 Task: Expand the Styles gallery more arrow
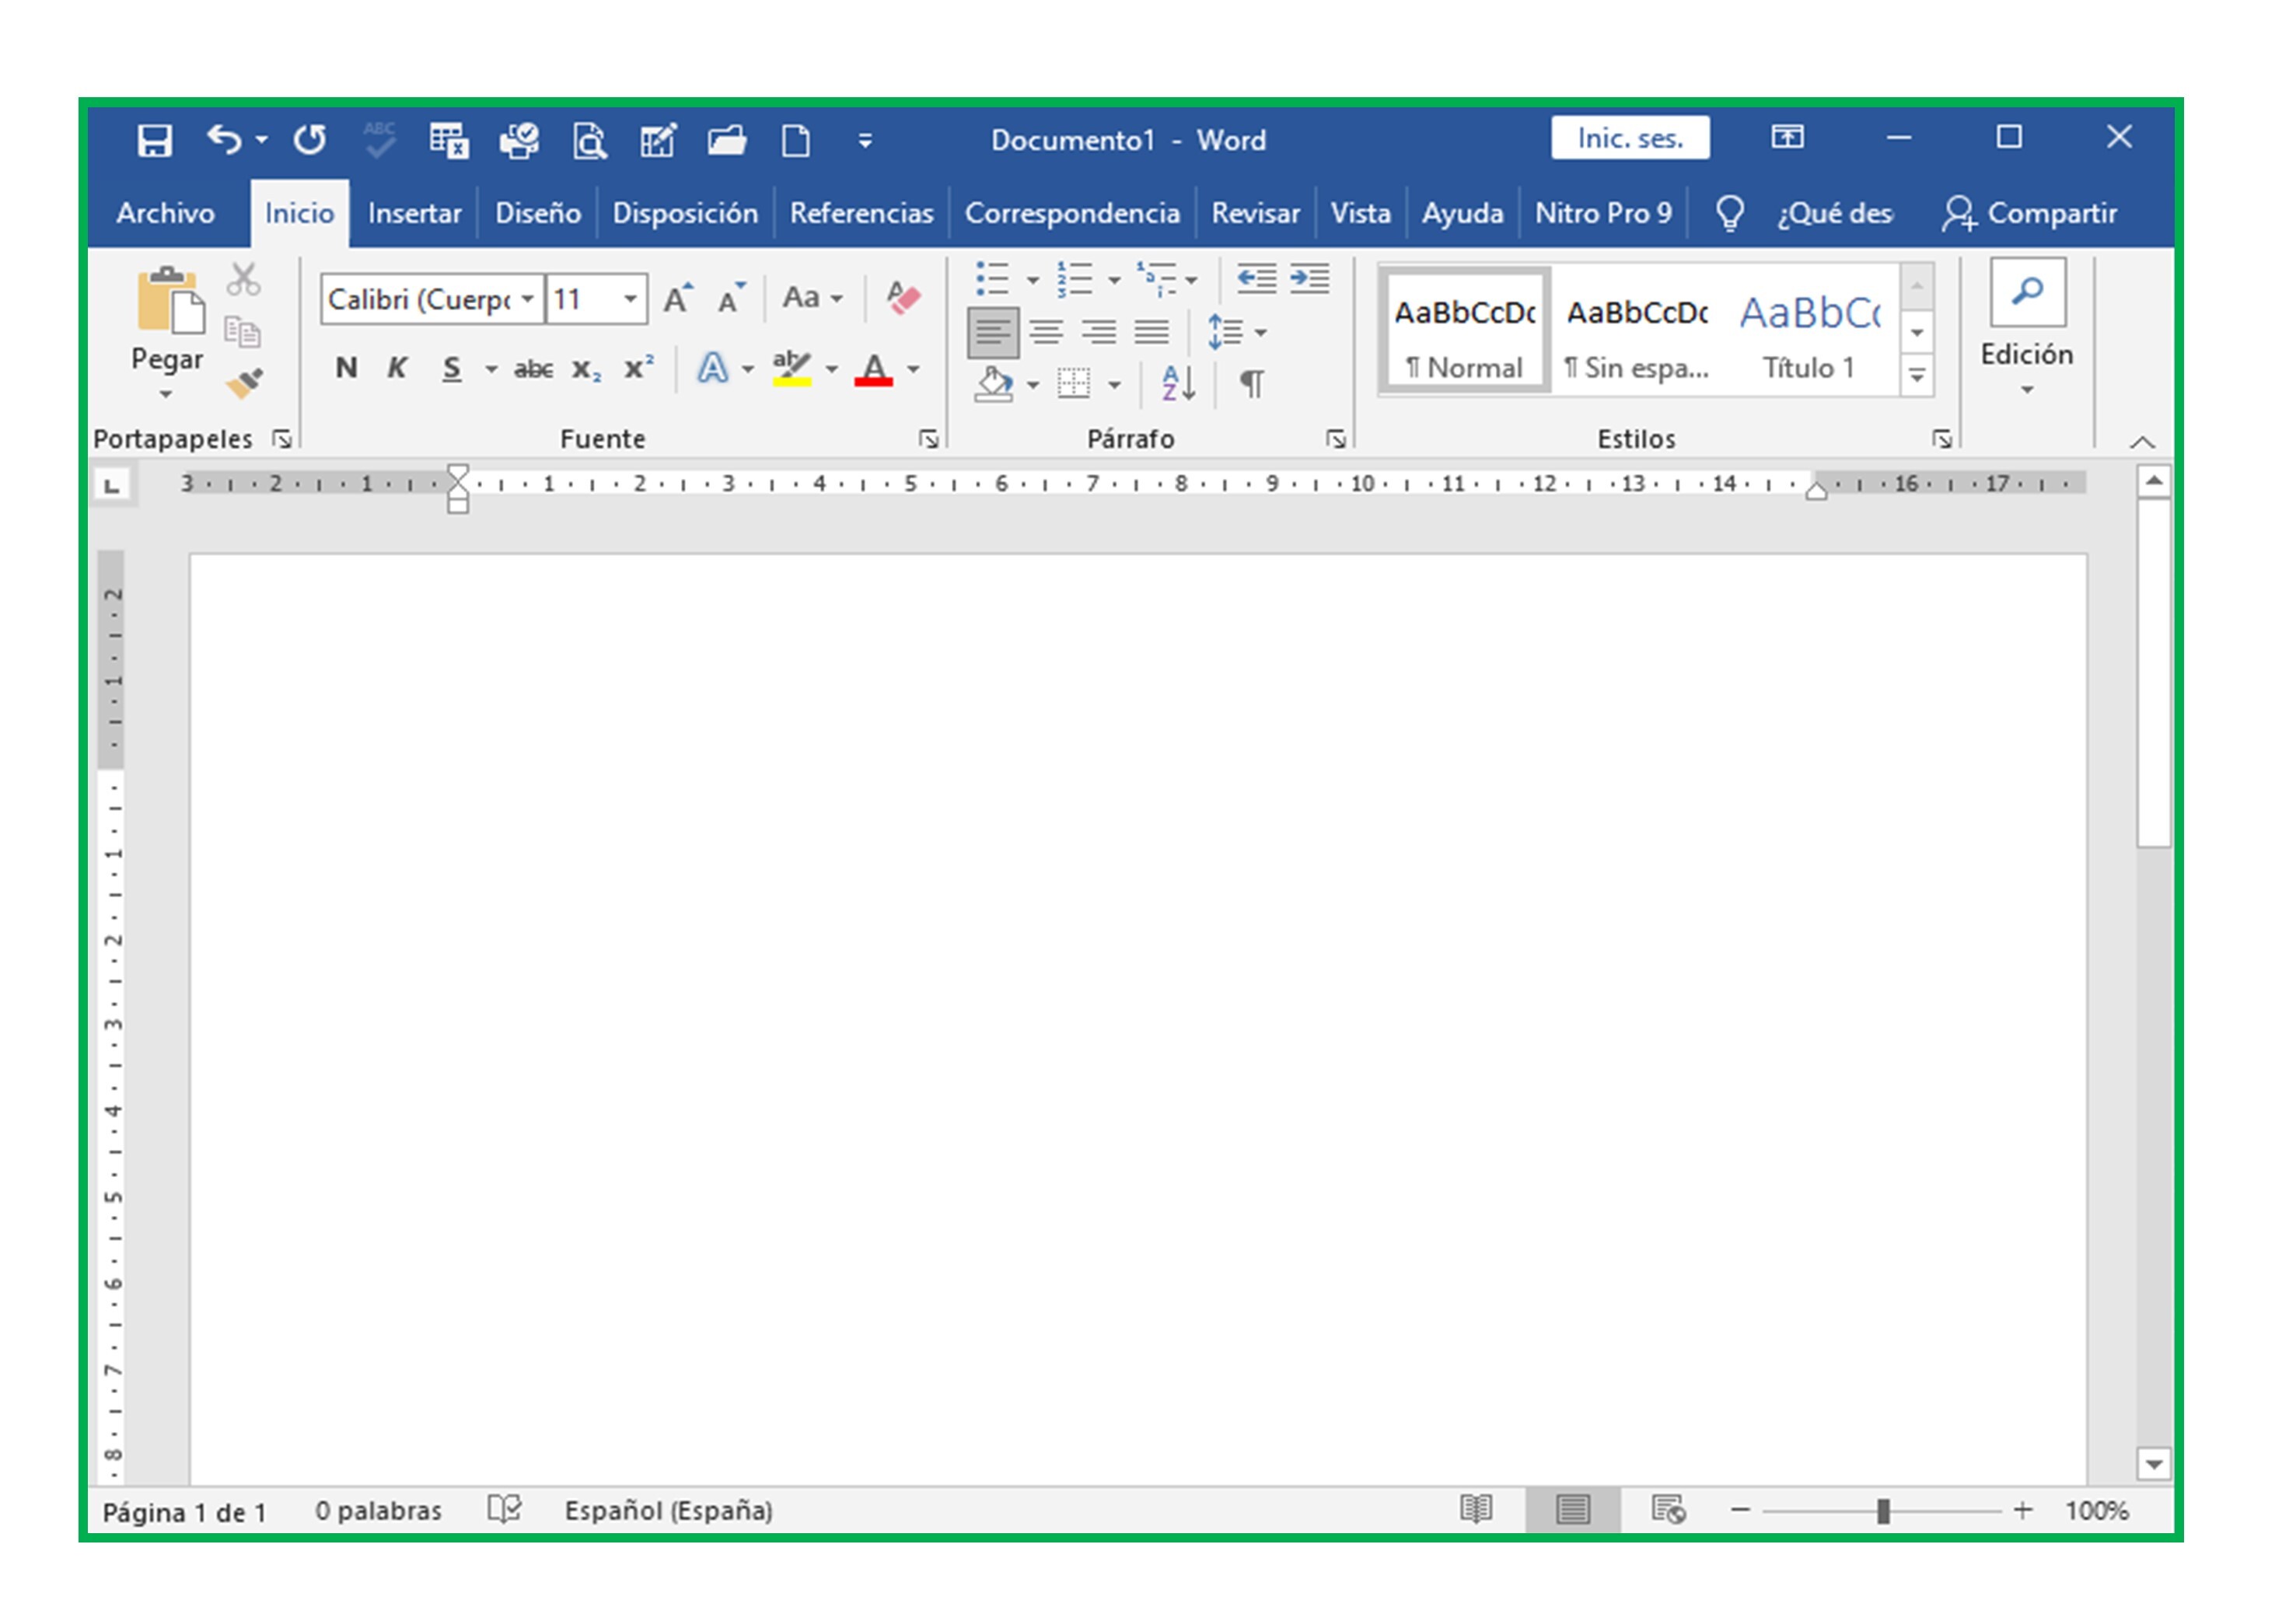click(x=1916, y=376)
